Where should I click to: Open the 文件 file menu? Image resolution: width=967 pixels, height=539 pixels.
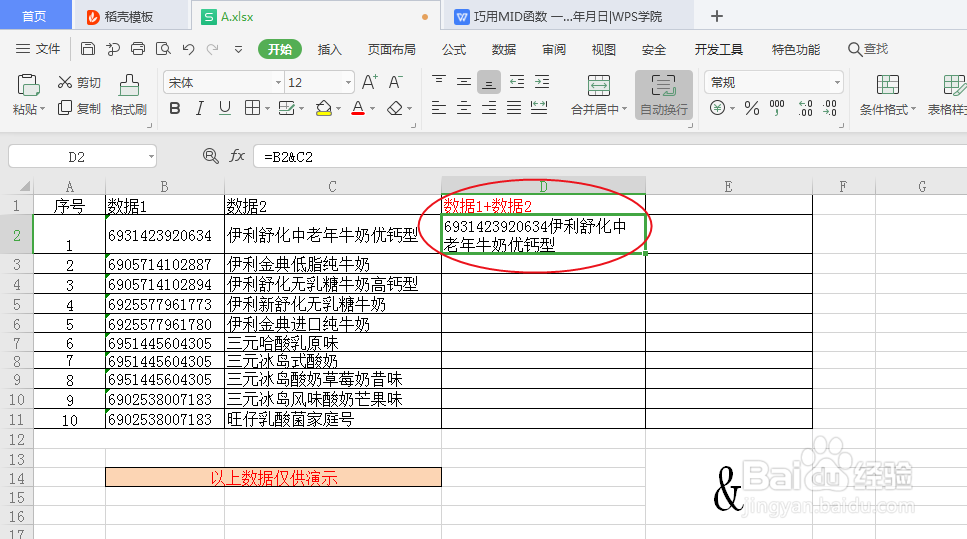click(x=38, y=49)
